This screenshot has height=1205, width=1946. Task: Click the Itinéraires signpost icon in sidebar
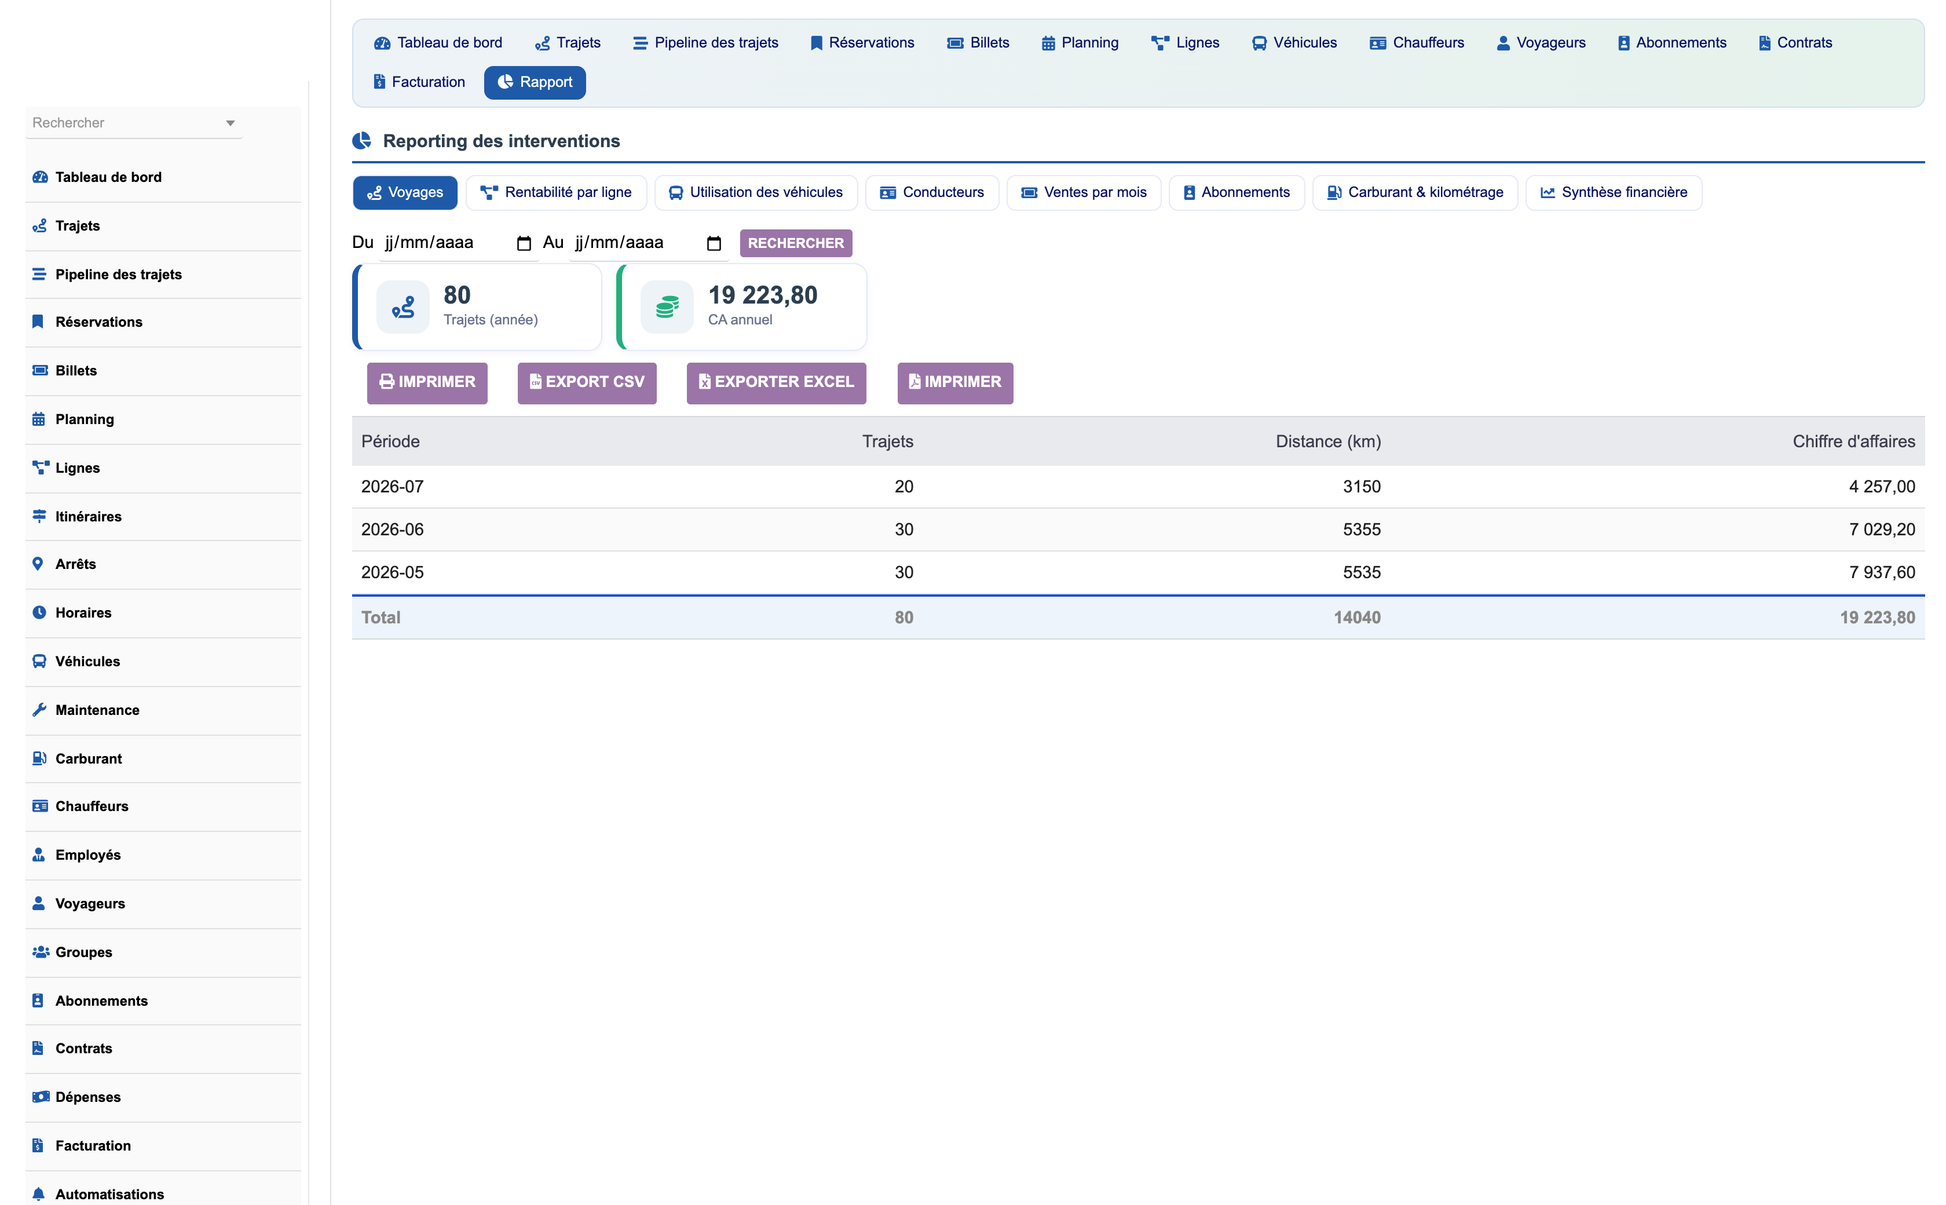pyautogui.click(x=39, y=516)
